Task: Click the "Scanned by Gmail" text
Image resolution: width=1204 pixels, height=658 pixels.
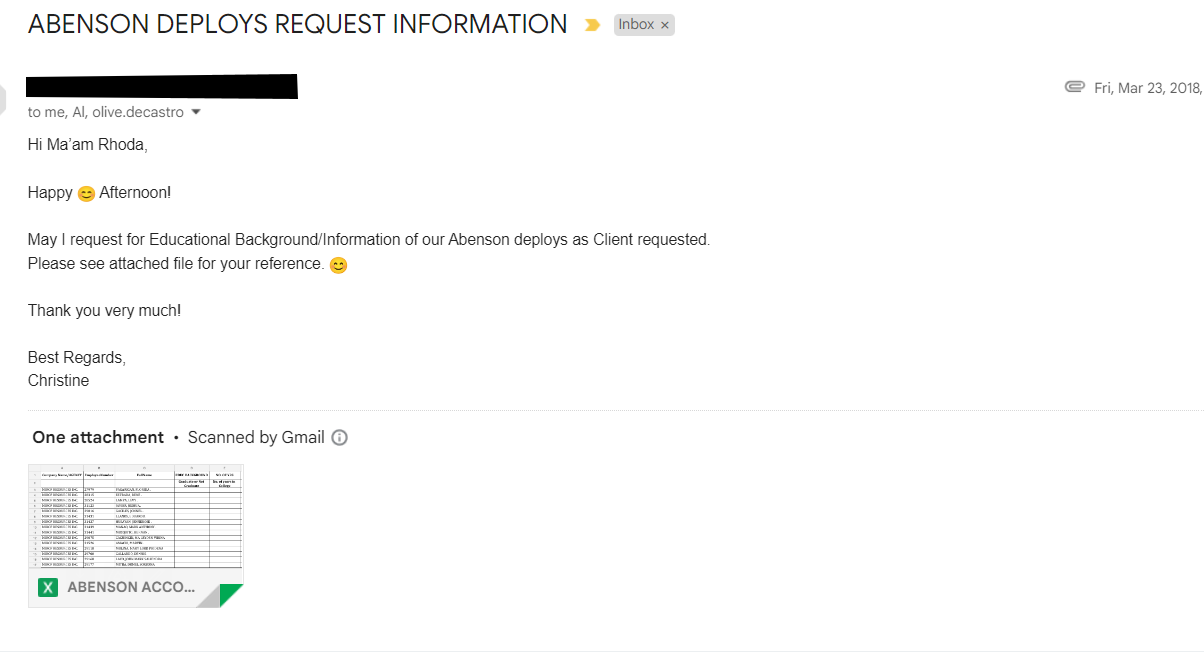Action: click(256, 437)
